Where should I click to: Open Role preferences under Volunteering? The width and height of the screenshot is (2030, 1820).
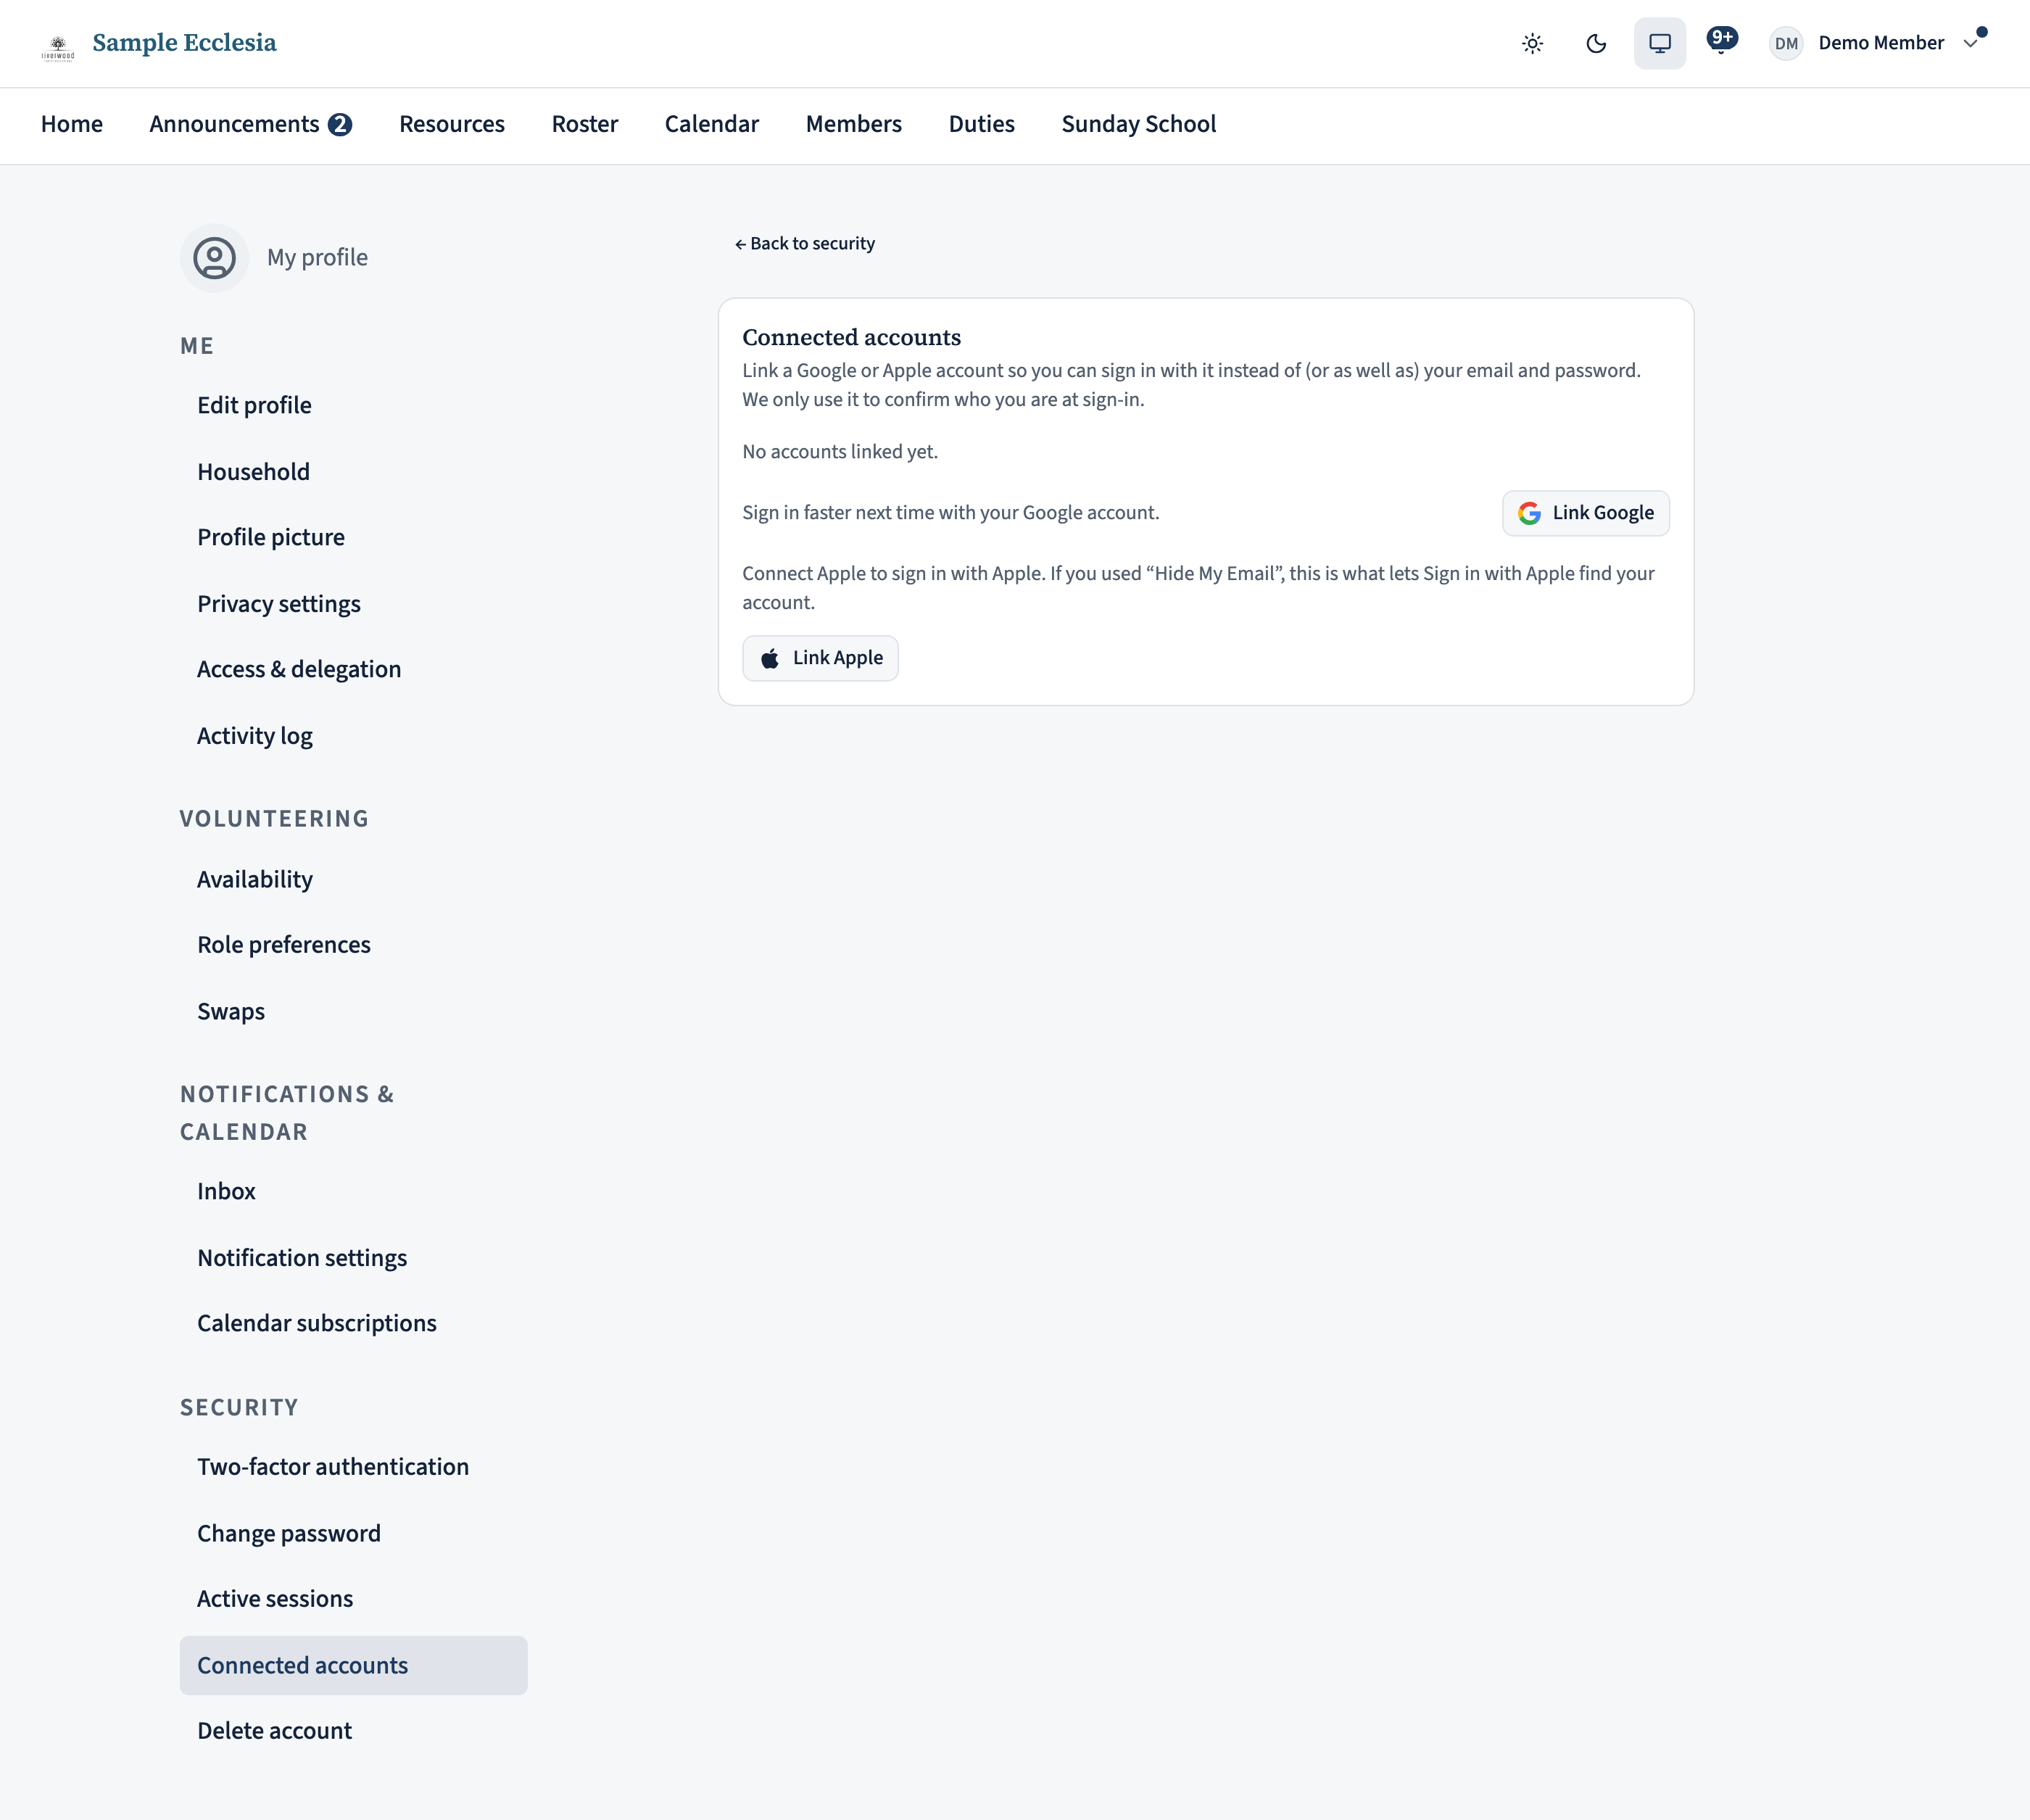tap(353, 945)
